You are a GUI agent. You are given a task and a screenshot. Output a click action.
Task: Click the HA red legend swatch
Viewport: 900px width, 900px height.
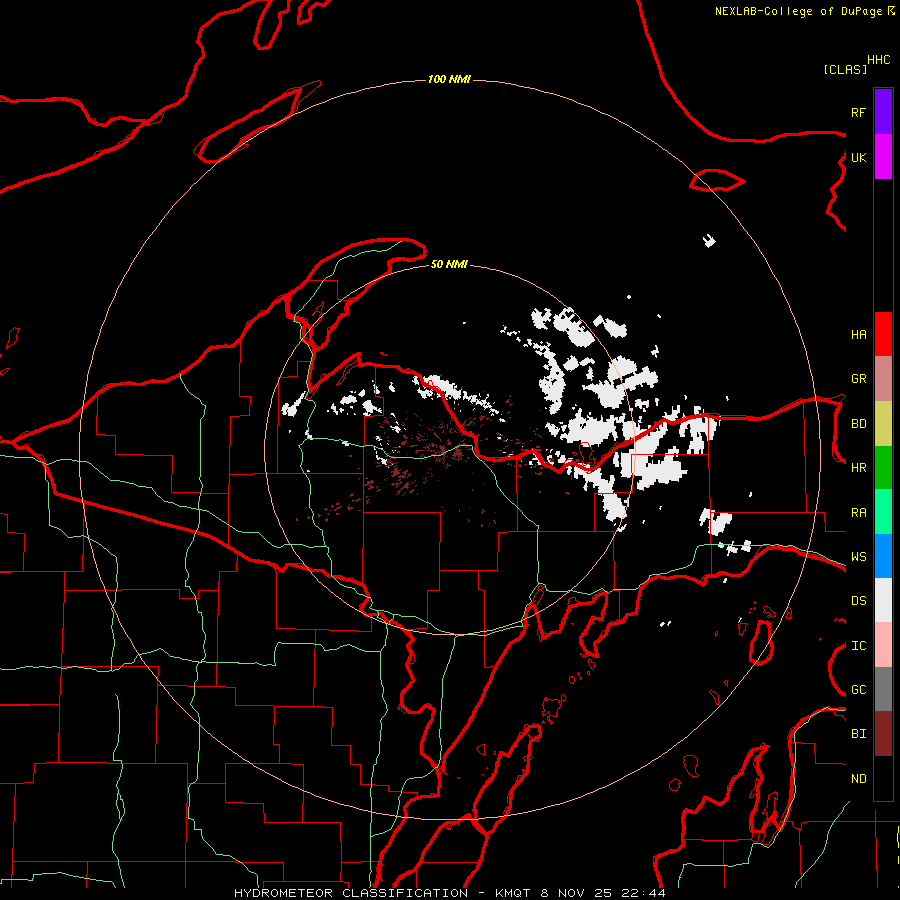(883, 334)
